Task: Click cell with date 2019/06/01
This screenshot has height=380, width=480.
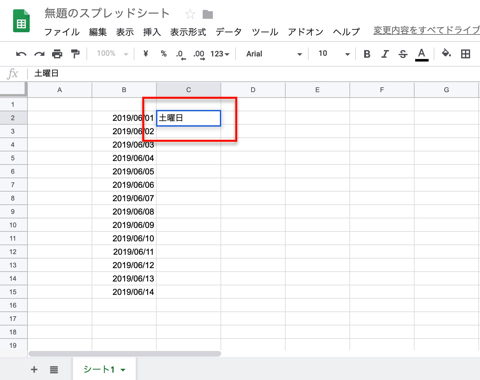Action: point(124,118)
